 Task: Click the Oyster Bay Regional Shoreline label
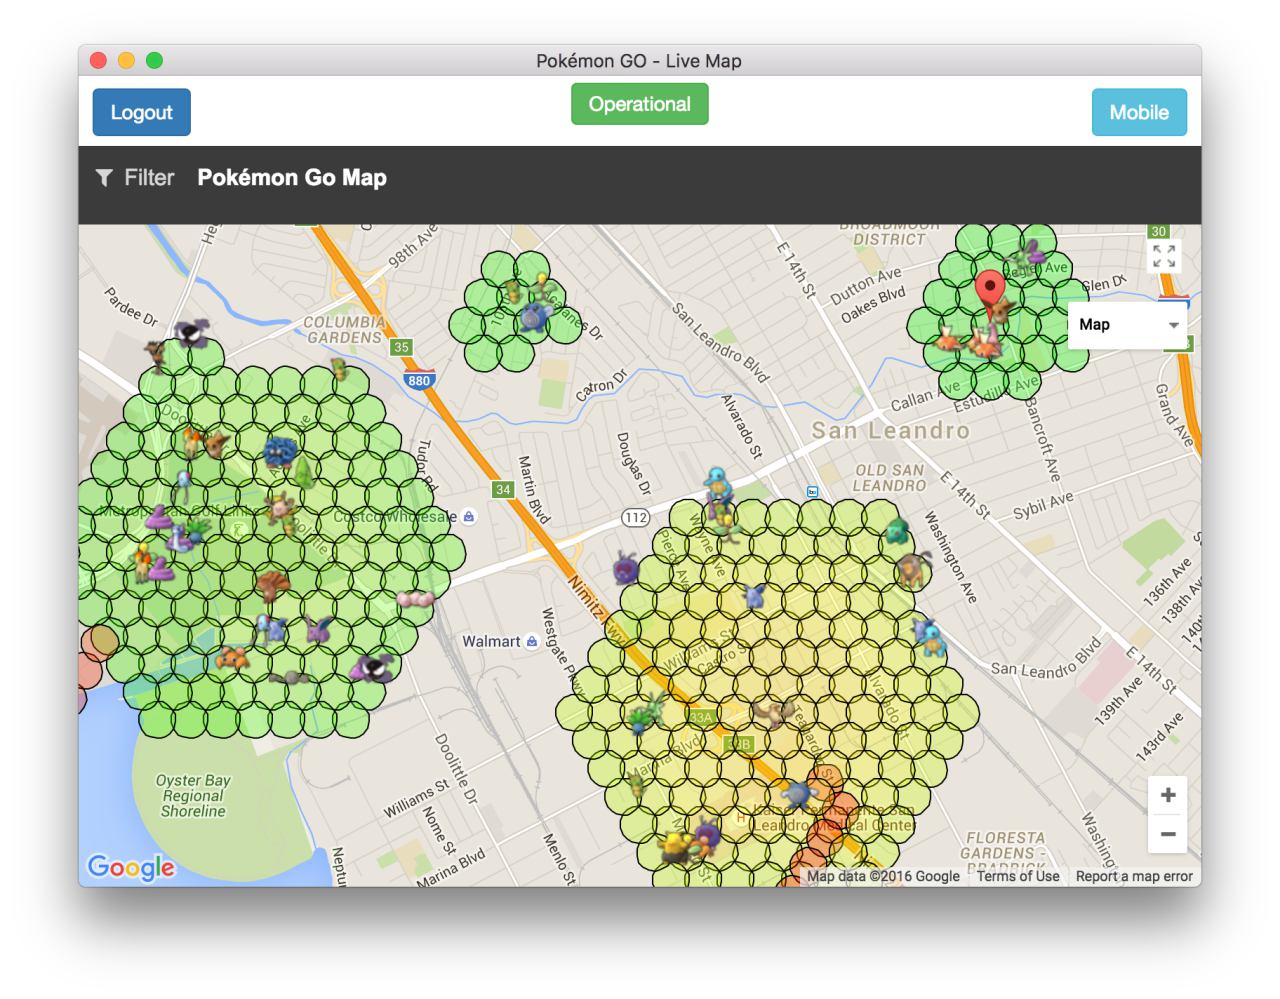[193, 796]
